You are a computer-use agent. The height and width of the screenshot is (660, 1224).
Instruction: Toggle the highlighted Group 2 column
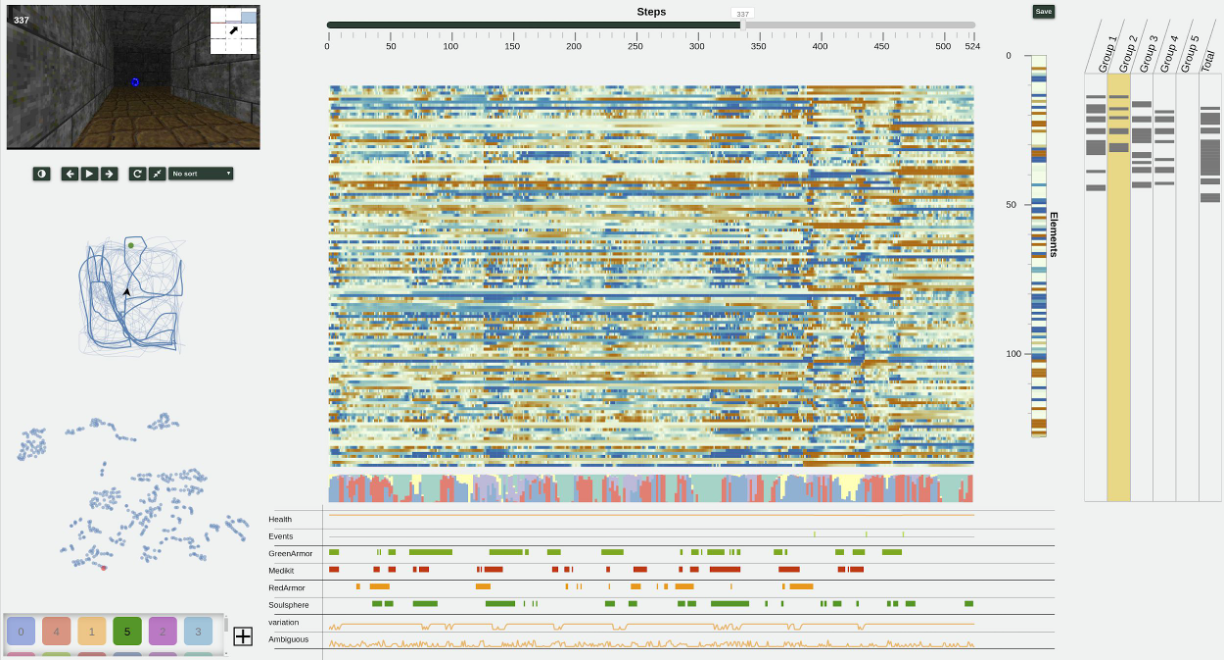[x=1116, y=300]
